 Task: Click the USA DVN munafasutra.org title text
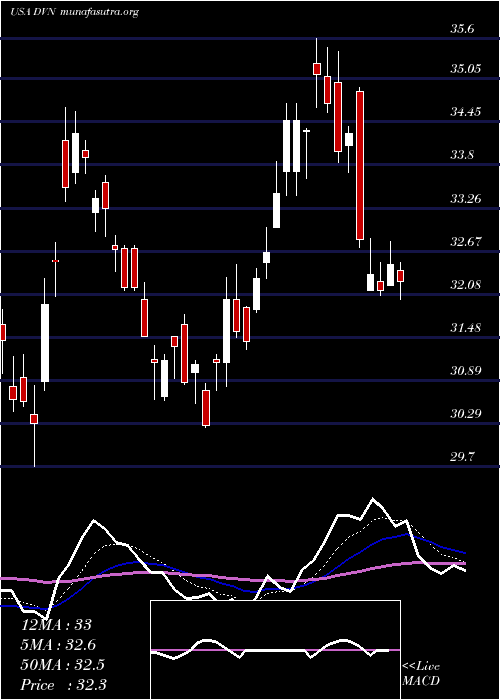[74, 12]
